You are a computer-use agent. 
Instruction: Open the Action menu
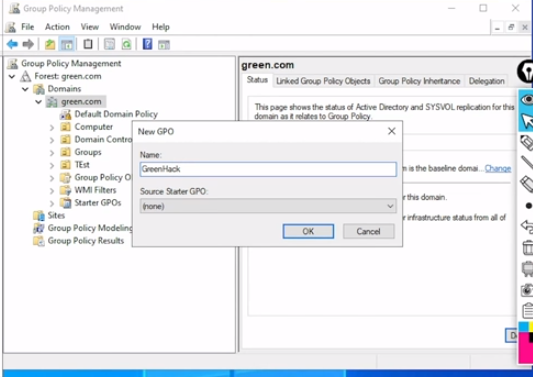tap(57, 27)
